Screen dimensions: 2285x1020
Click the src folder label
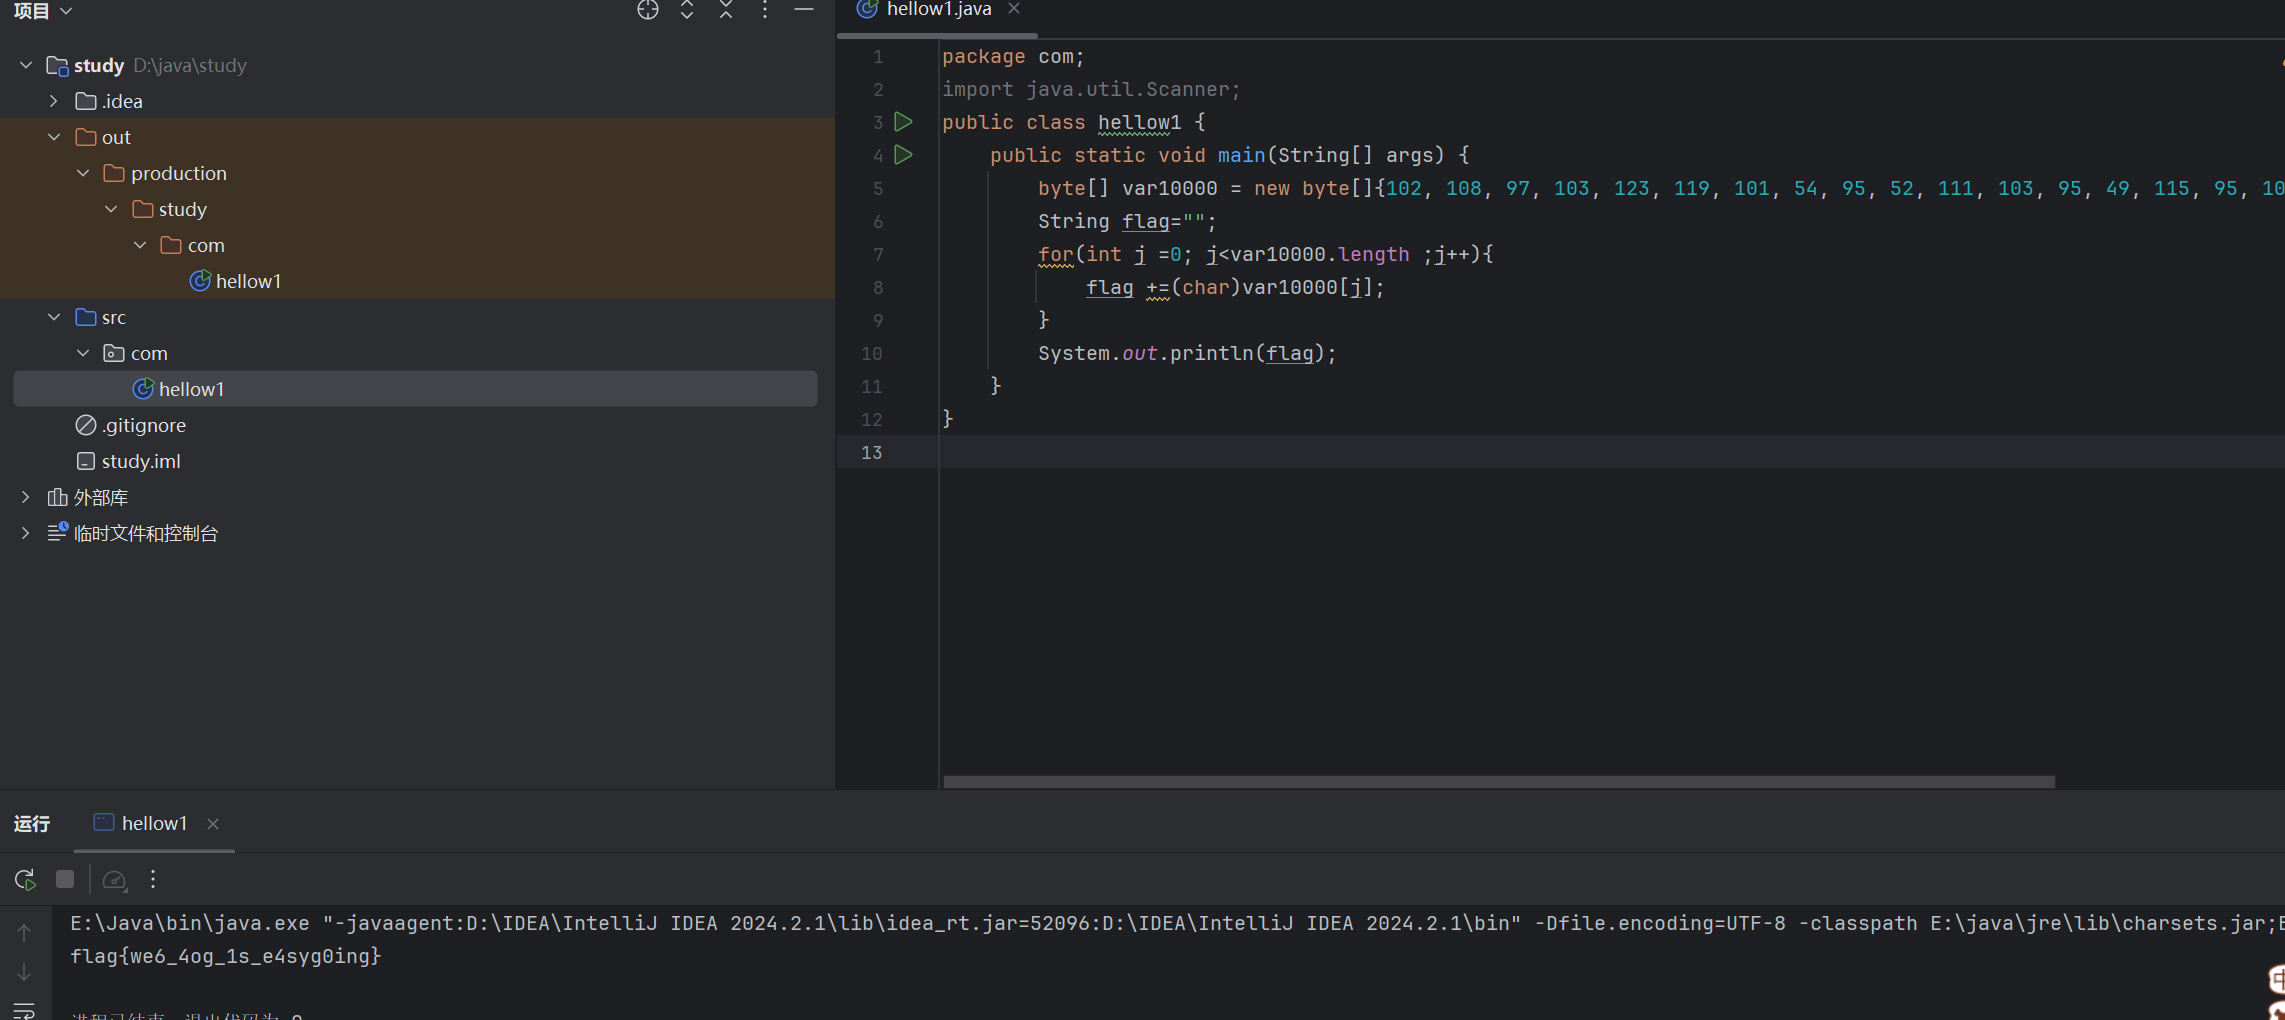click(x=114, y=317)
